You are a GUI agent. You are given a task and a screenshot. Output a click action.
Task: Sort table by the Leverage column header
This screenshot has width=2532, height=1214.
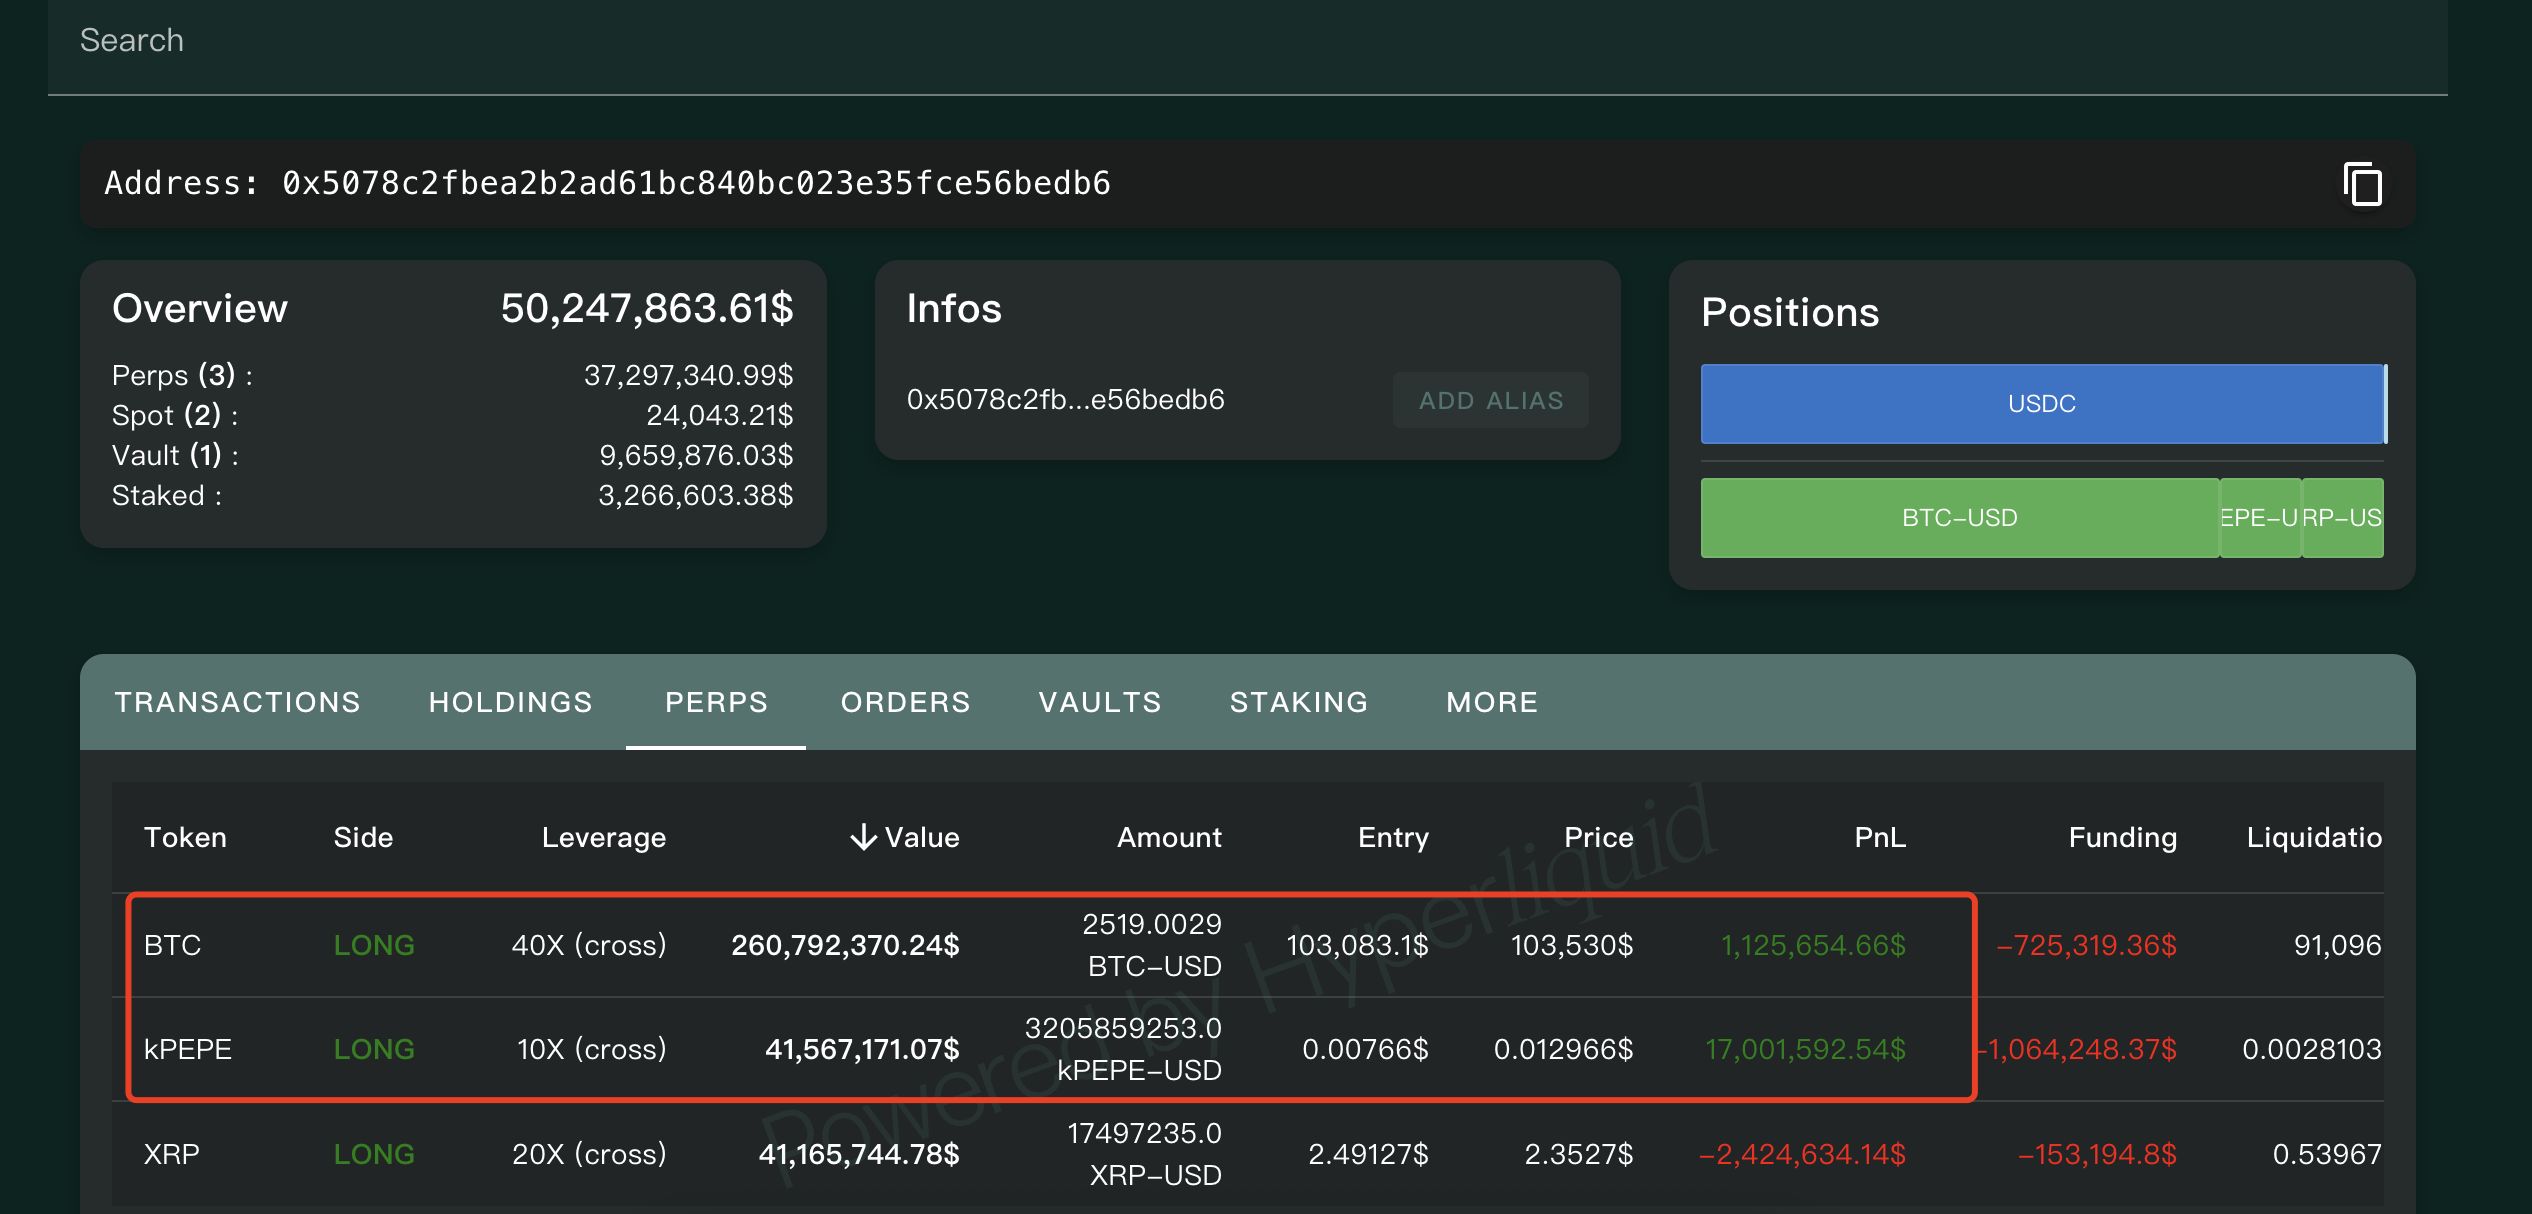coord(603,837)
